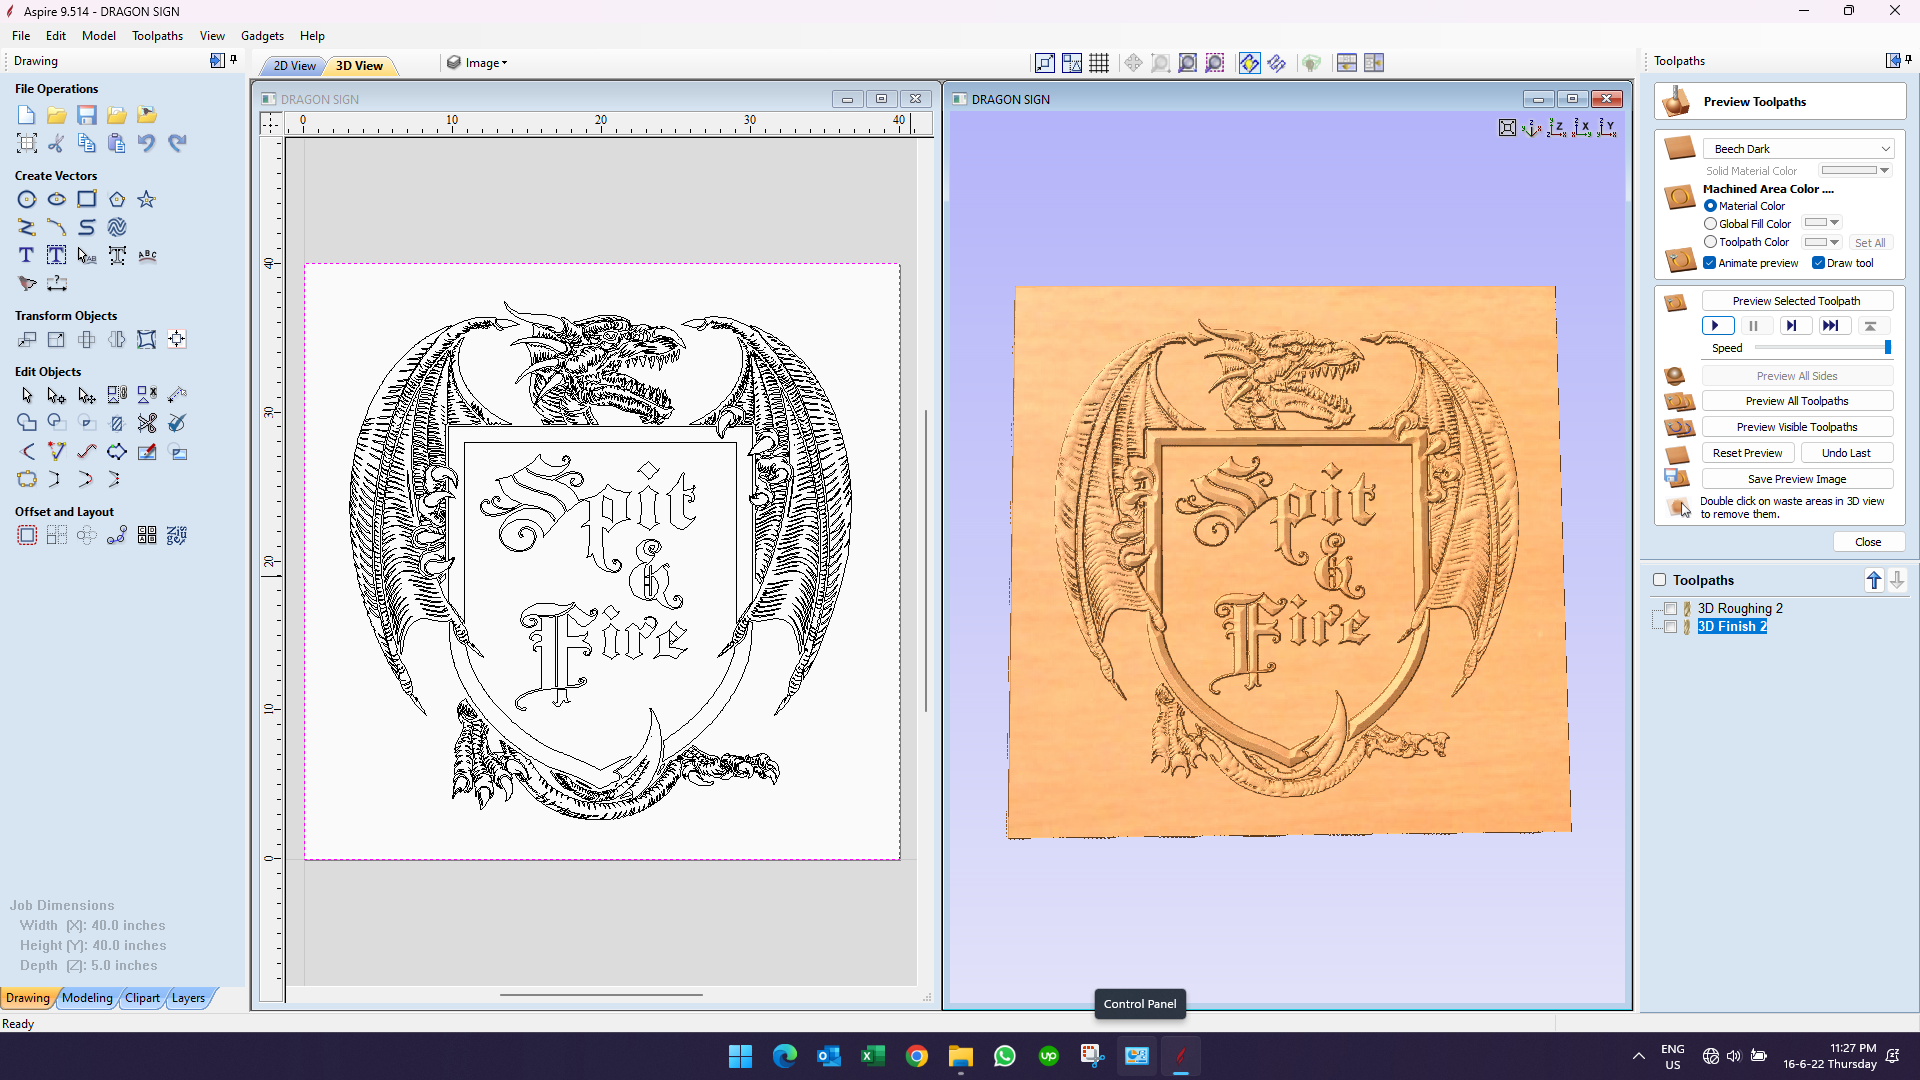Select the Global Fill Color radio button
Screen dimensions: 1920x1080
click(x=1710, y=224)
